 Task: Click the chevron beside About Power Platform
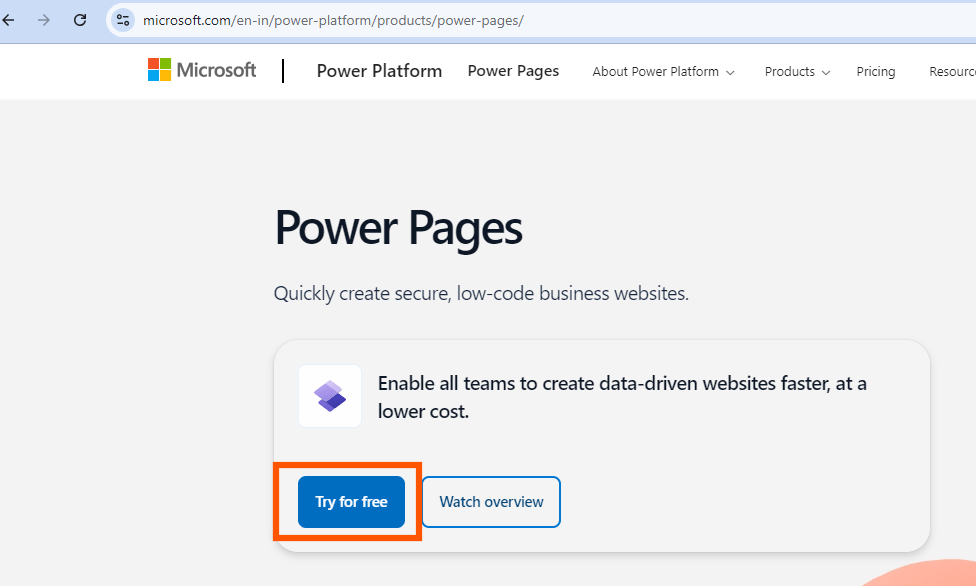click(730, 73)
